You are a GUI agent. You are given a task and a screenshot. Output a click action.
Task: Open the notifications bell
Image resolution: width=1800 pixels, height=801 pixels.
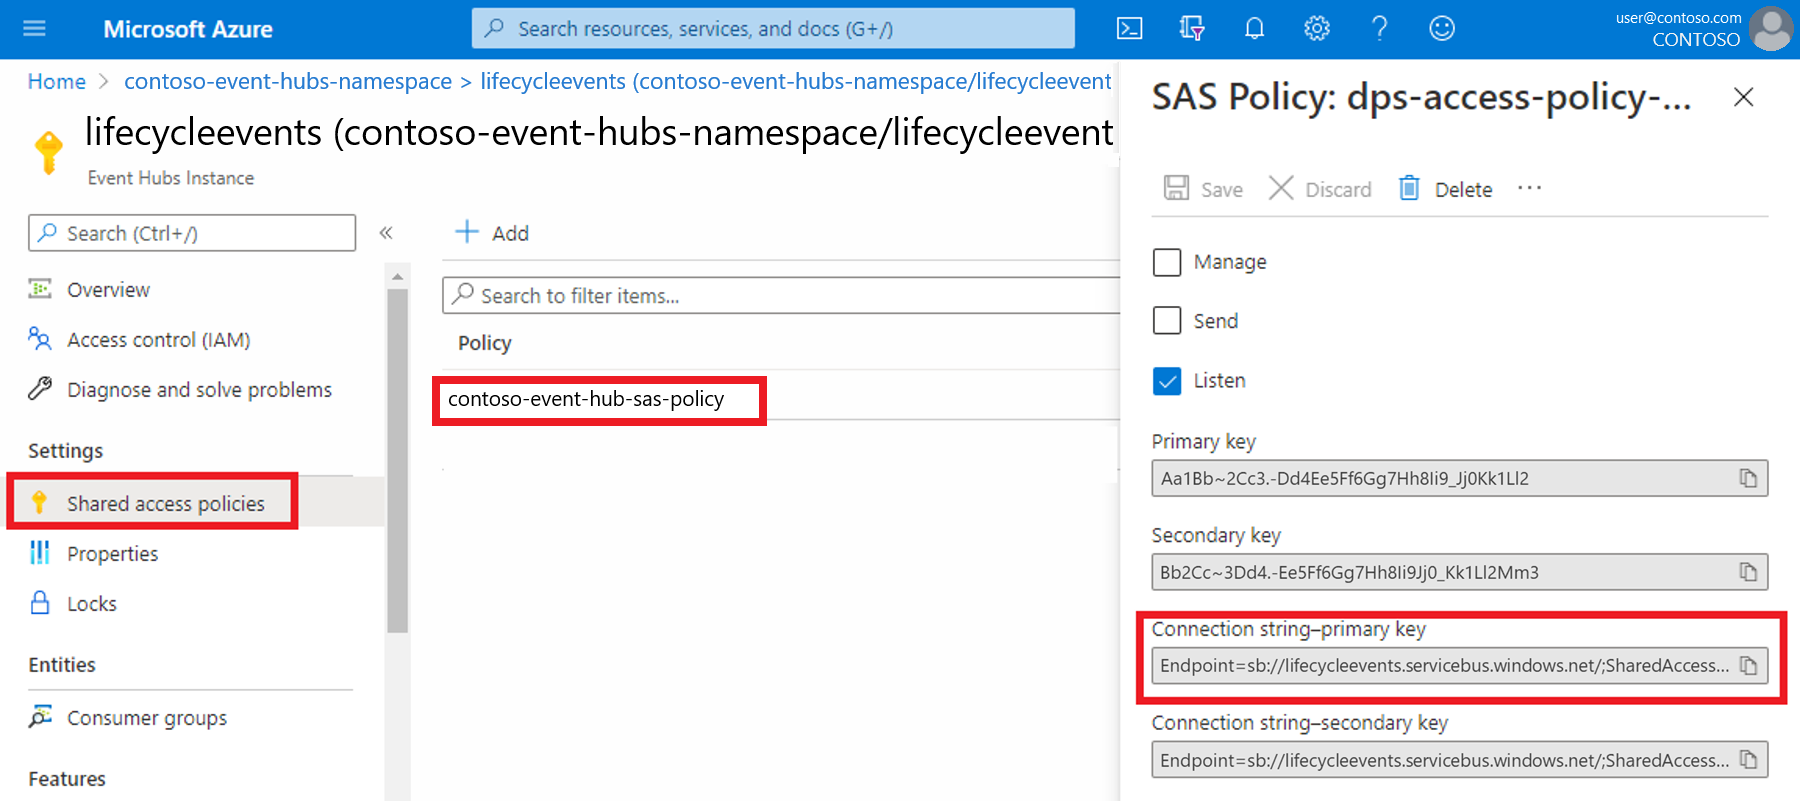click(1254, 28)
